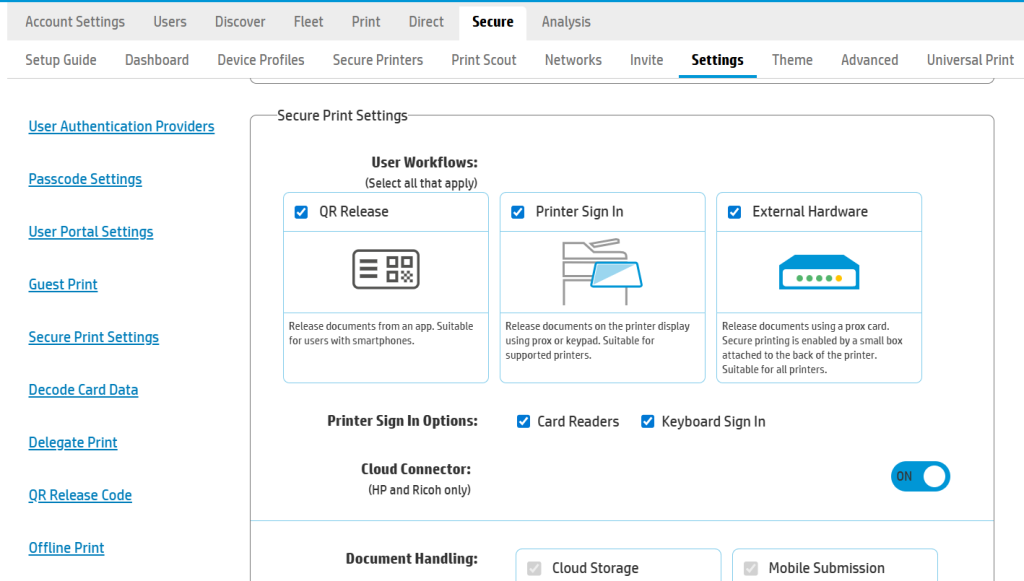Click the Printer Sign In printer icon
This screenshot has height=581, width=1024.
pos(601,272)
